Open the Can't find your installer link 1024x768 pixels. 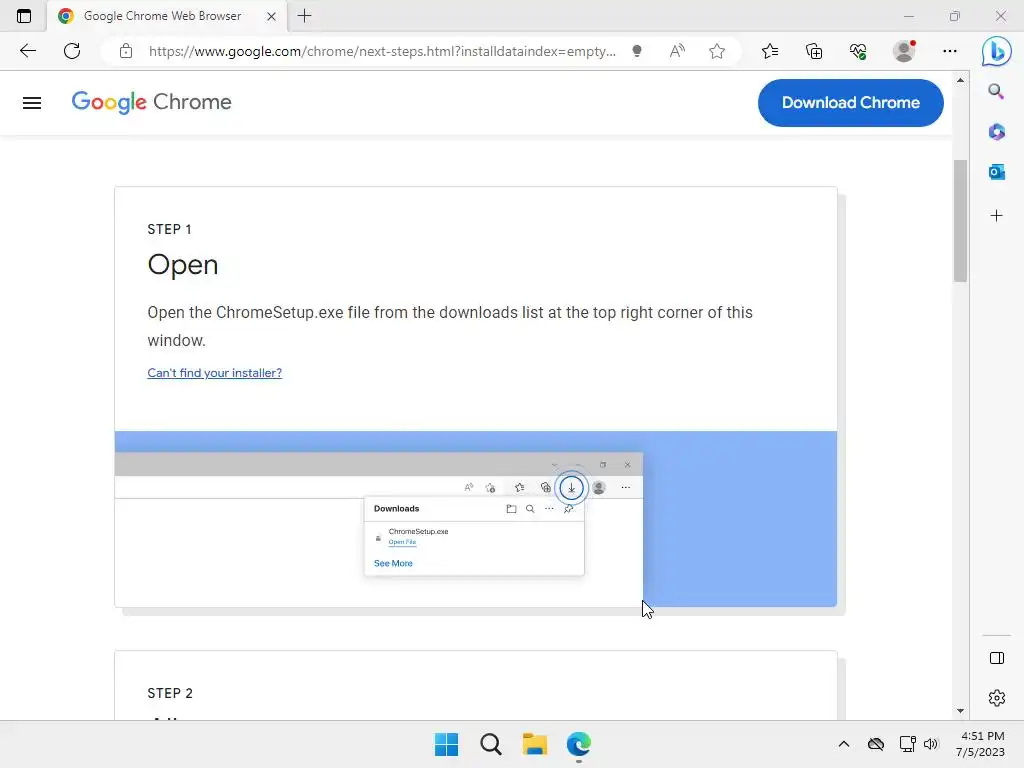pos(214,373)
